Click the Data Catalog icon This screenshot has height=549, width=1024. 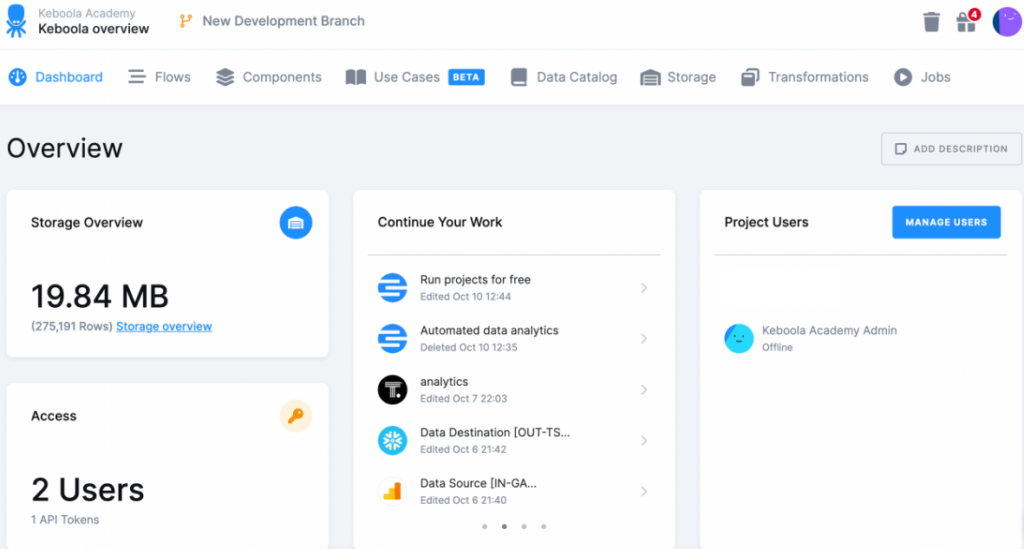519,77
